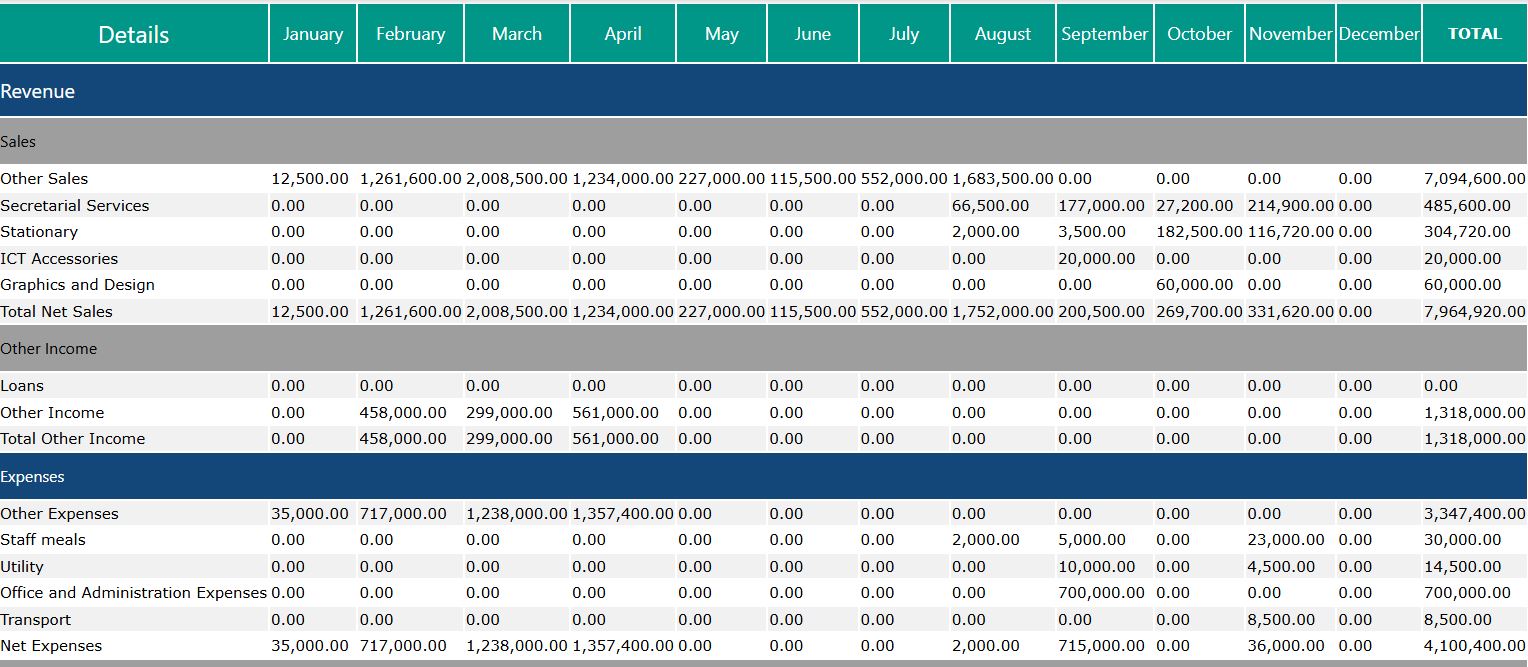Viewport: 1528px width, 667px height.
Task: Click the Graphics and Design row label
Action: (77, 284)
